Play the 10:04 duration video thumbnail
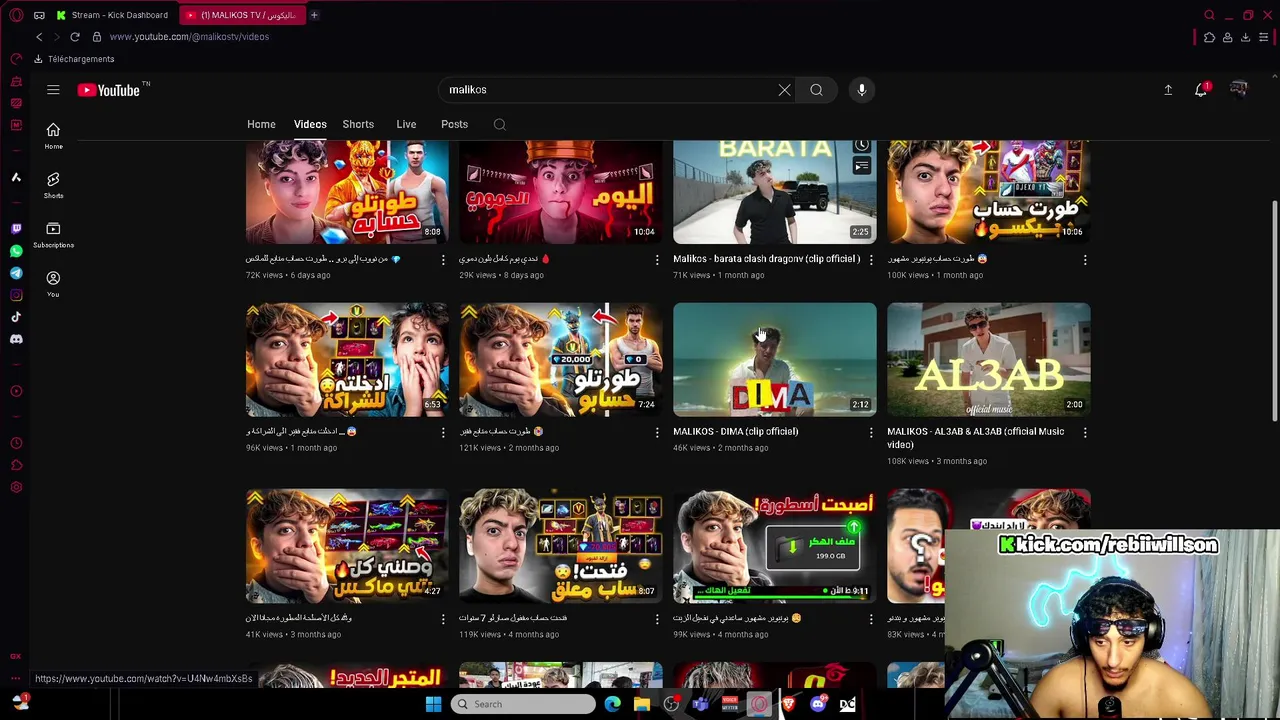The width and height of the screenshot is (1280, 720). 561,192
